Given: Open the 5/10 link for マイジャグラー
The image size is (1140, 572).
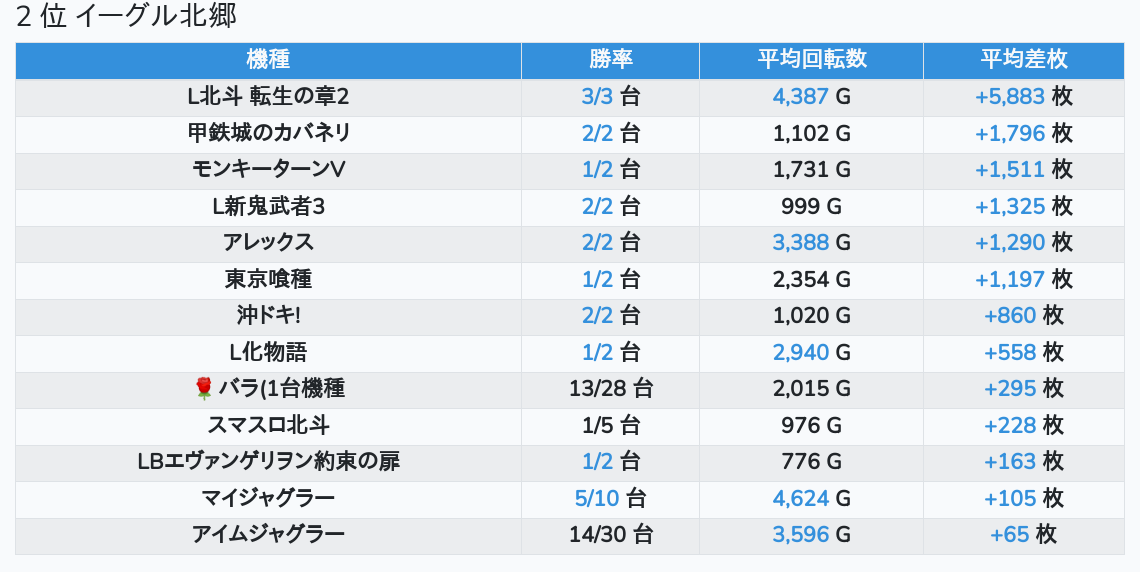Looking at the screenshot, I should point(597,498).
